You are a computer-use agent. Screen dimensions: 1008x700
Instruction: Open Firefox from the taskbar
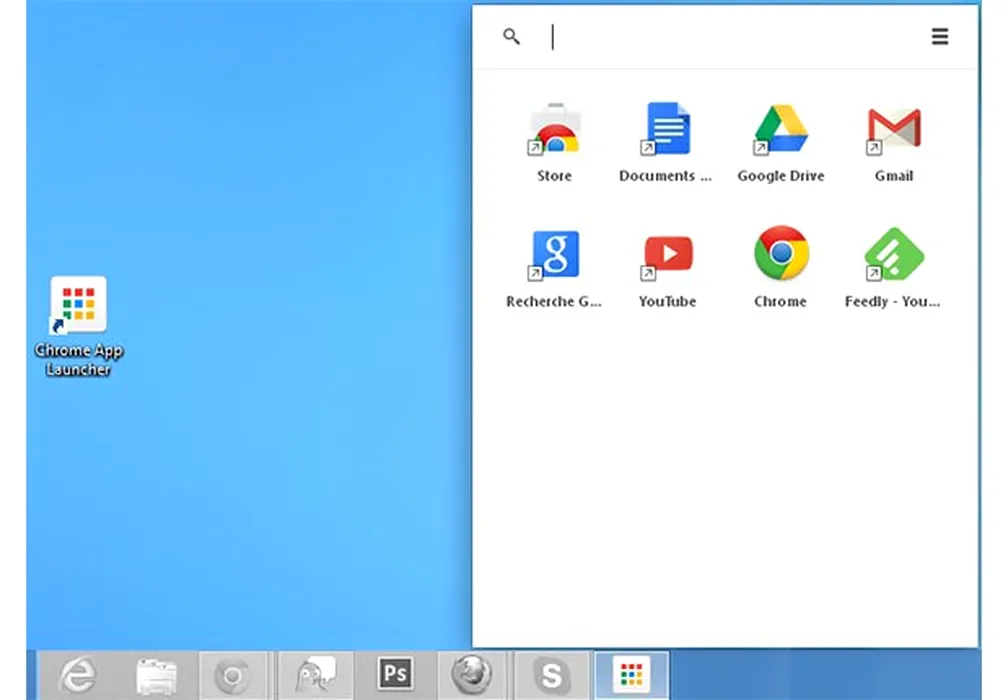coord(471,675)
